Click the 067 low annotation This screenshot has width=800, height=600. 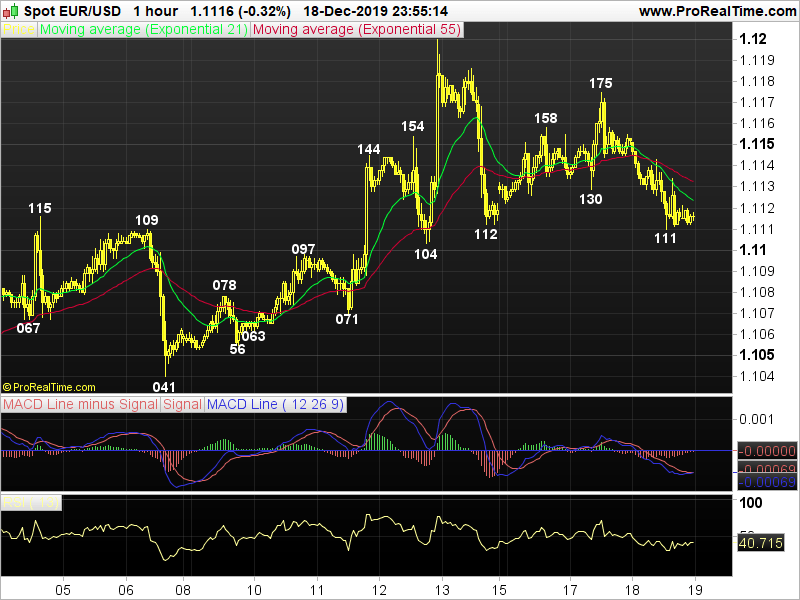(28, 328)
